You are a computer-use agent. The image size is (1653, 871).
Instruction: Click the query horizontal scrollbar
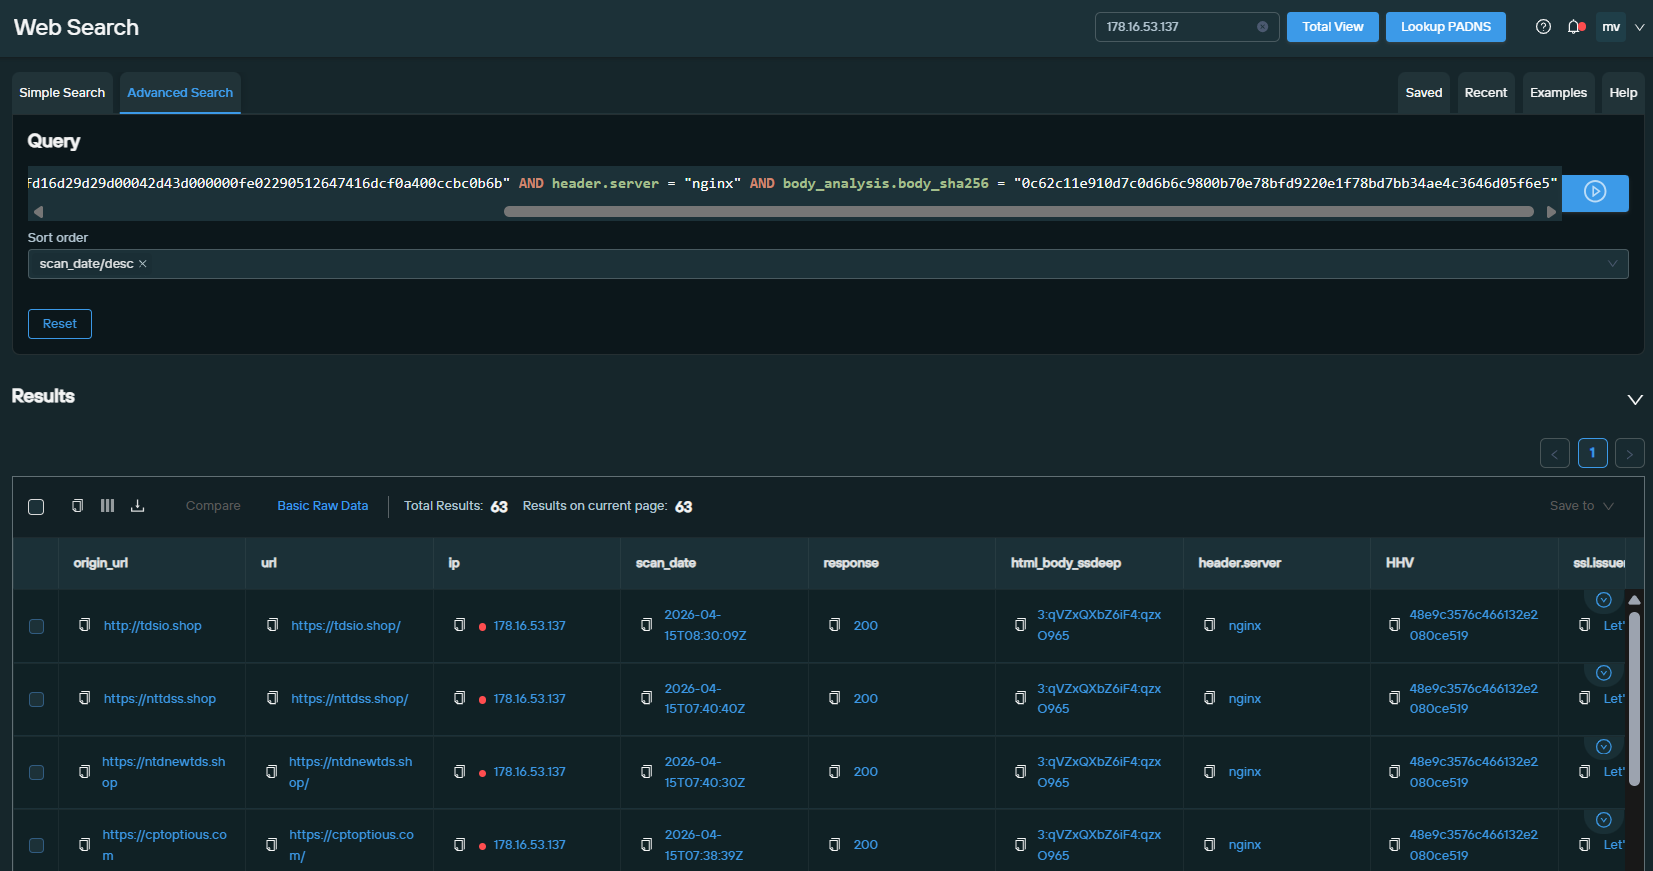tap(1018, 212)
